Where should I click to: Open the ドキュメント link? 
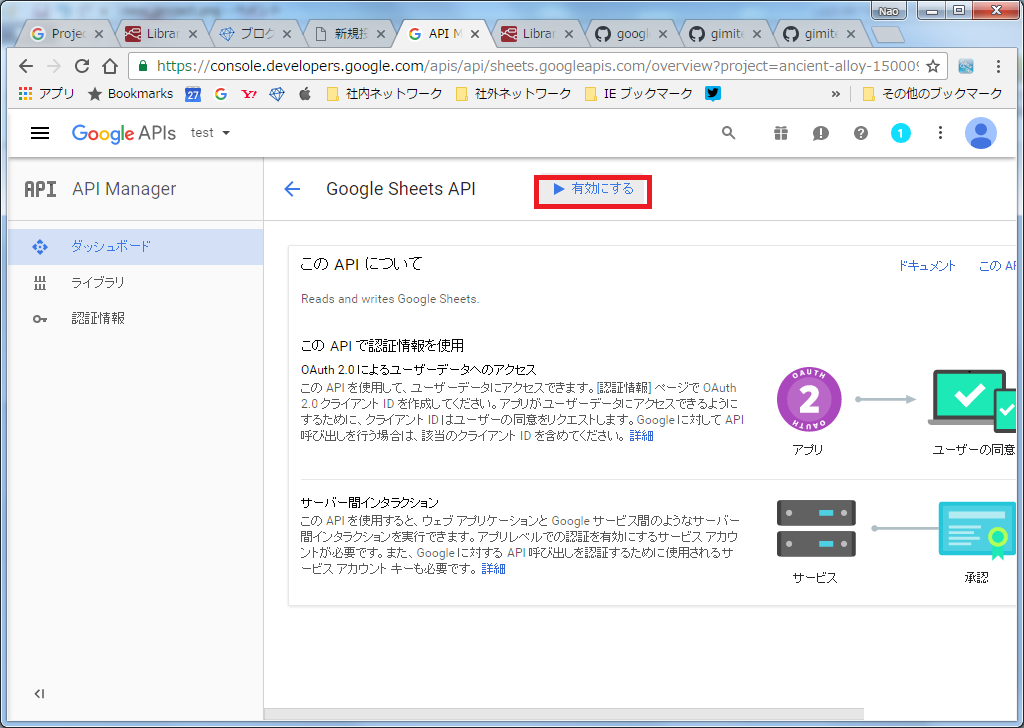point(927,266)
